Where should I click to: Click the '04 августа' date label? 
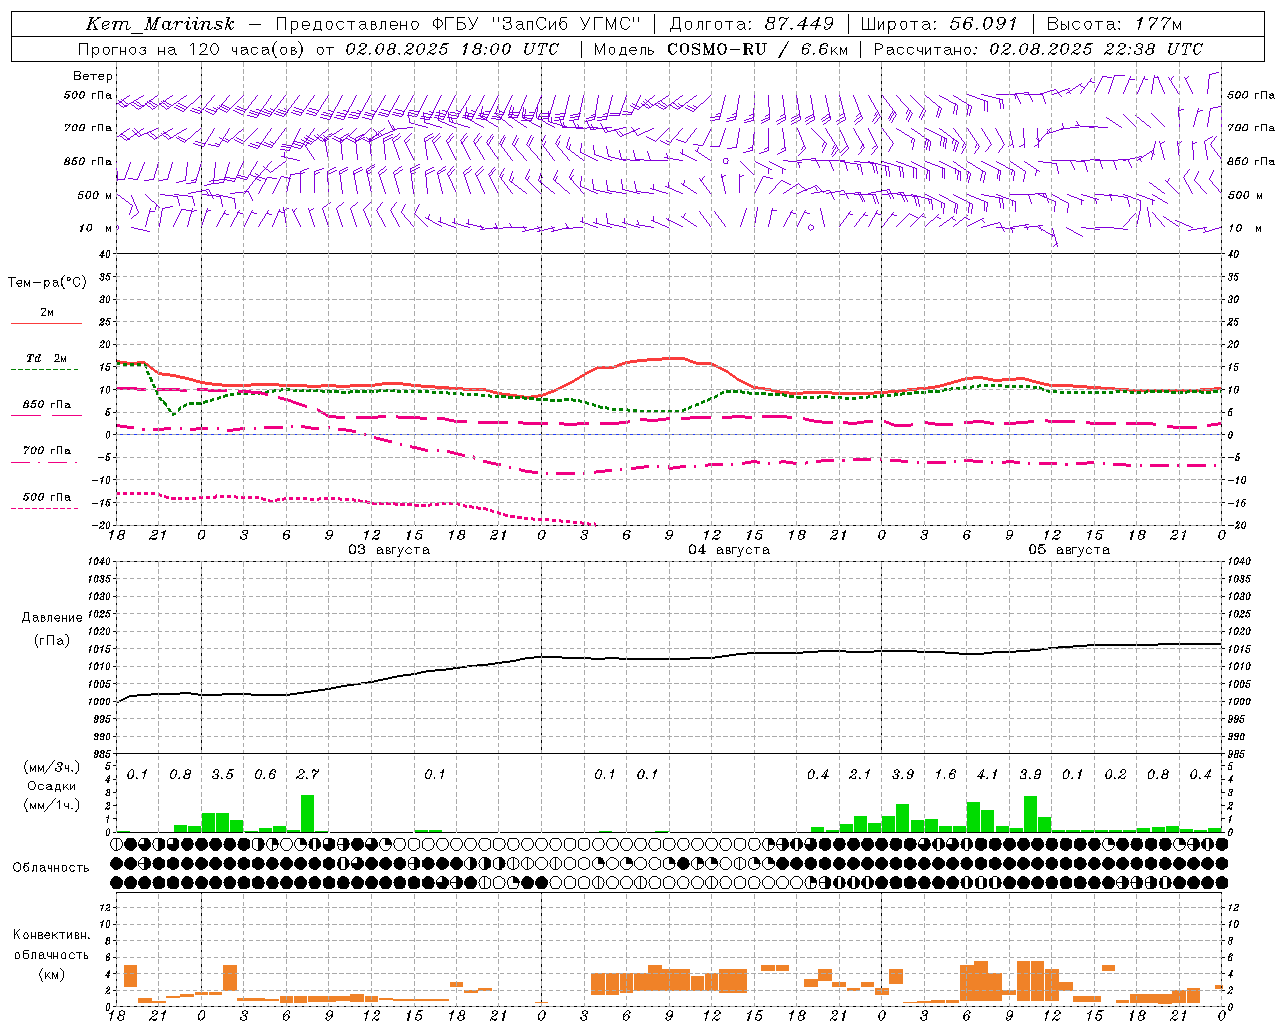(729, 550)
